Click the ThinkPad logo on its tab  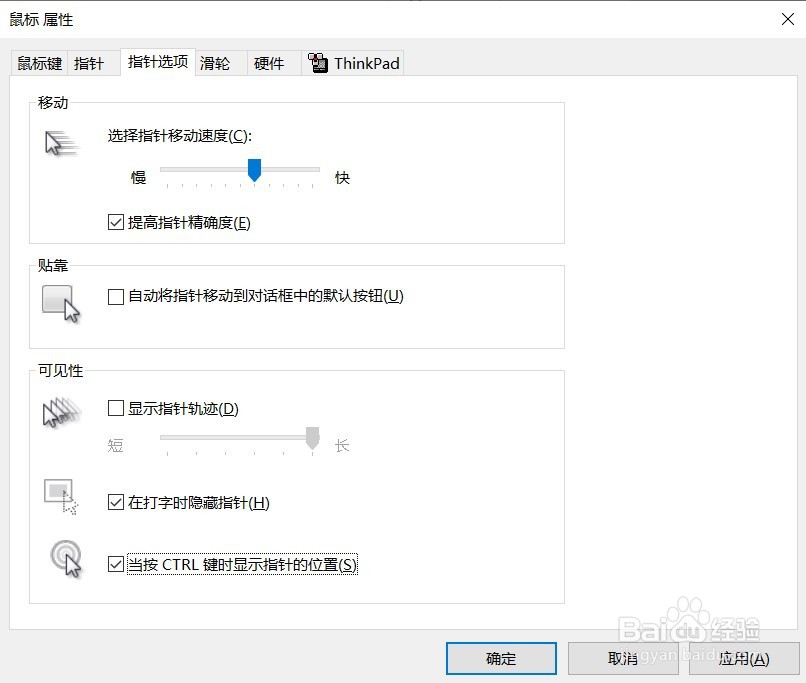click(319, 62)
